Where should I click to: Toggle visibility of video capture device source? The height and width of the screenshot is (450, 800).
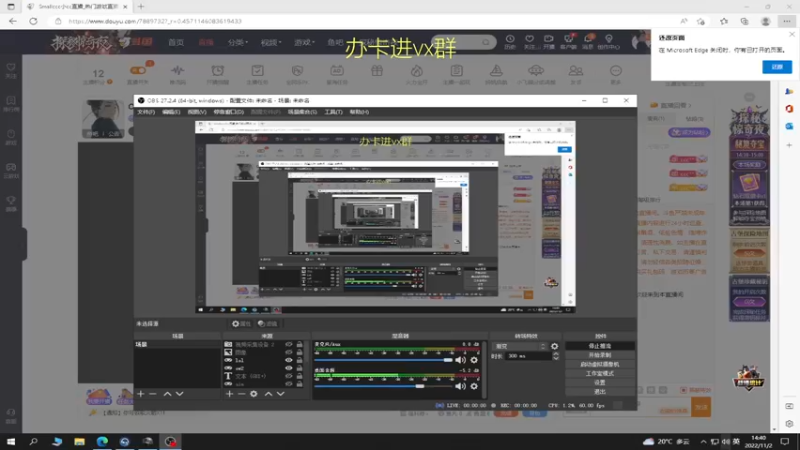289,344
